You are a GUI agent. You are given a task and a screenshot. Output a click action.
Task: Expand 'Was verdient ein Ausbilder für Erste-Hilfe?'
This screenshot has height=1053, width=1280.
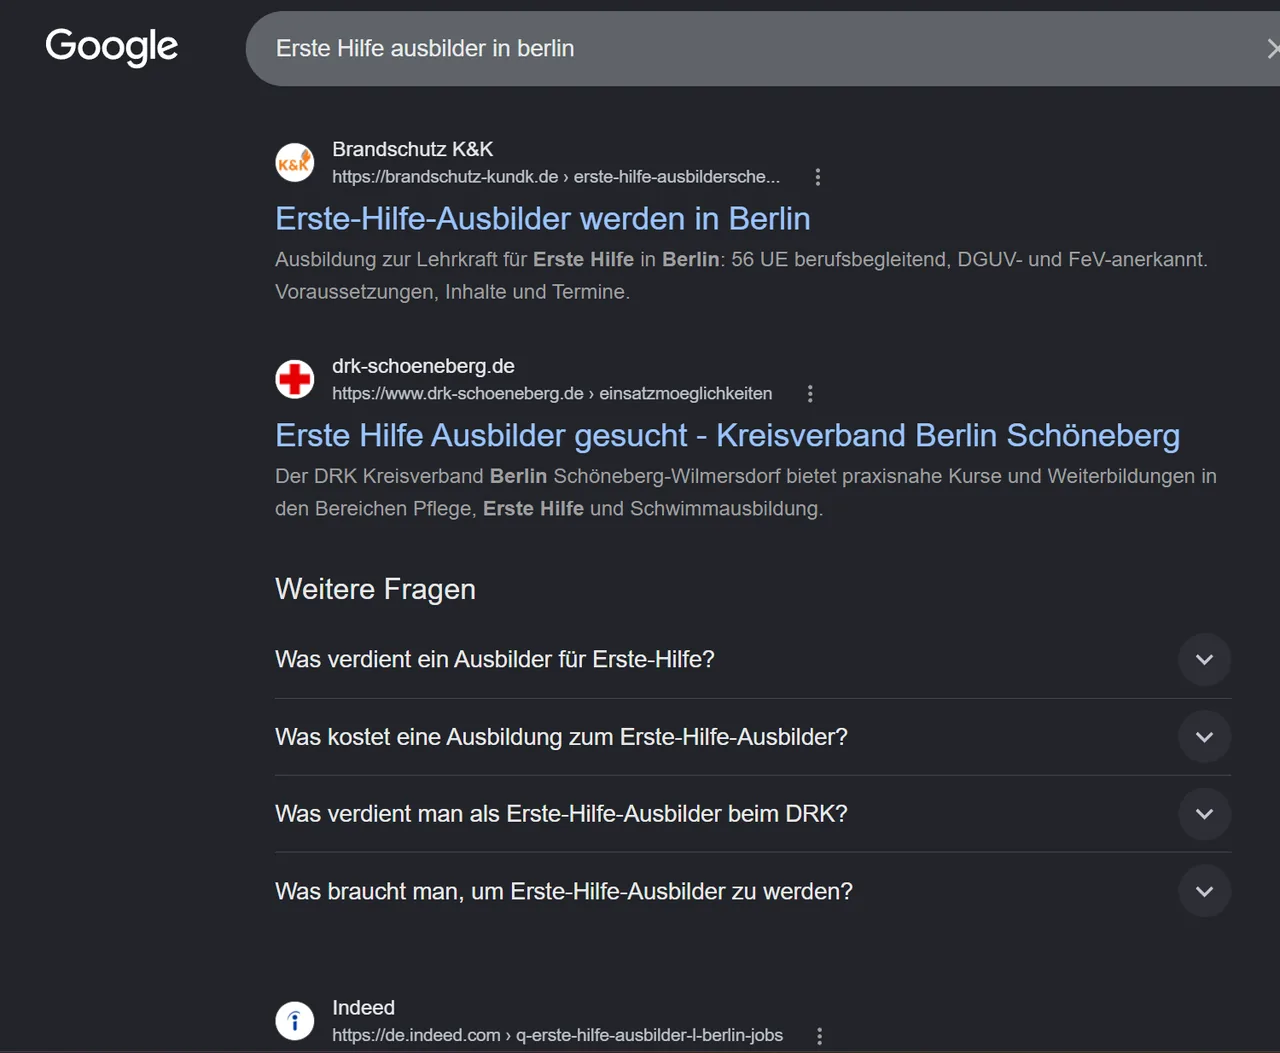pos(1204,660)
